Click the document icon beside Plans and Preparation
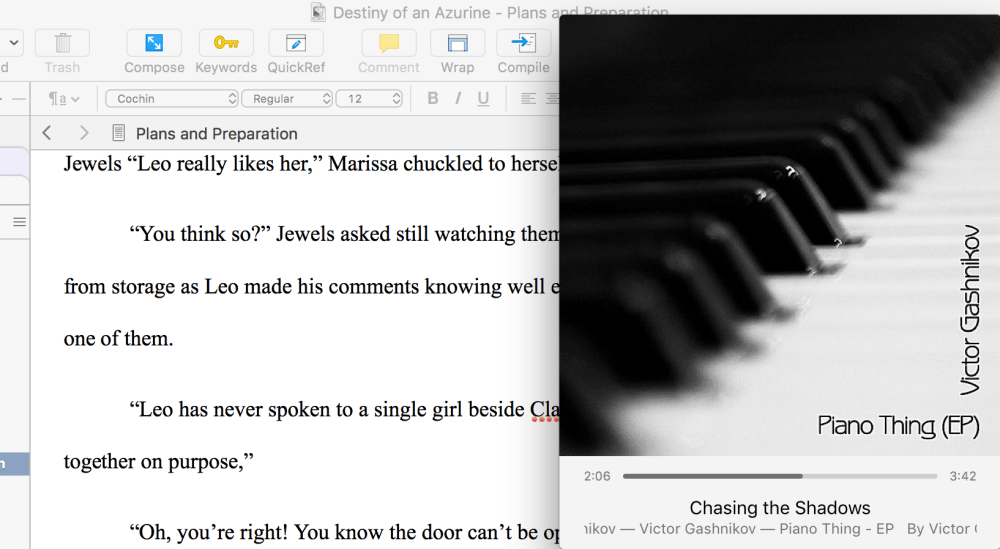 (x=118, y=133)
